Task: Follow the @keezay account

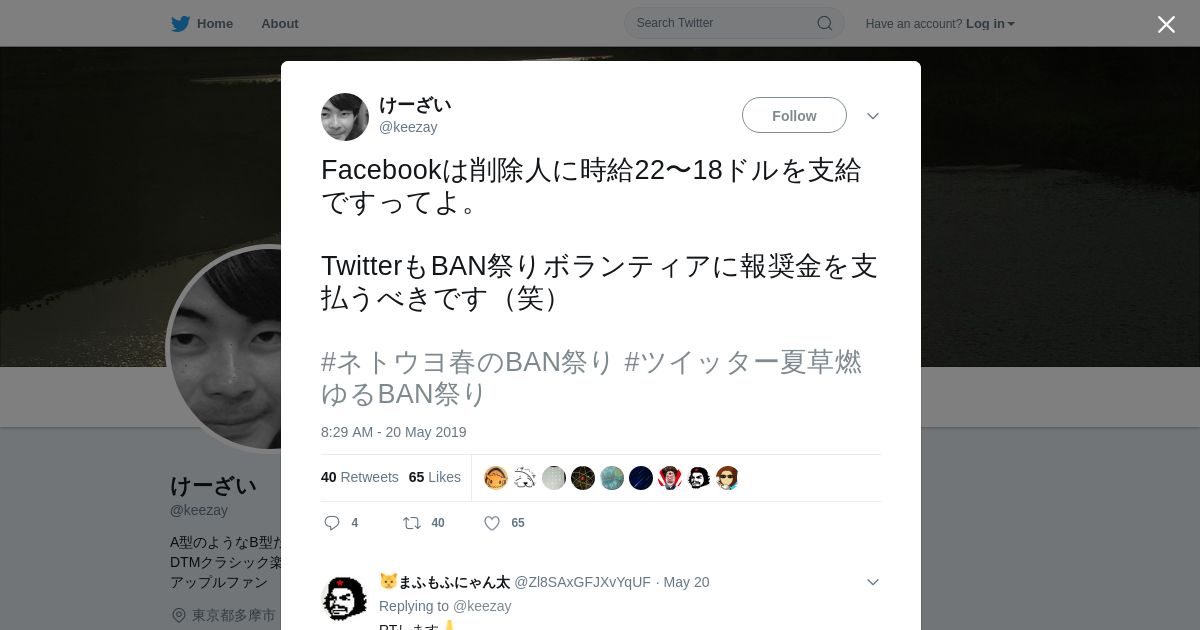Action: [x=794, y=115]
